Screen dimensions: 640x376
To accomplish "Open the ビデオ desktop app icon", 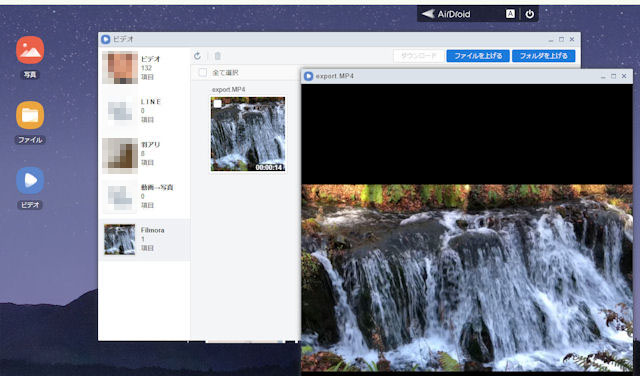I will coord(30,180).
